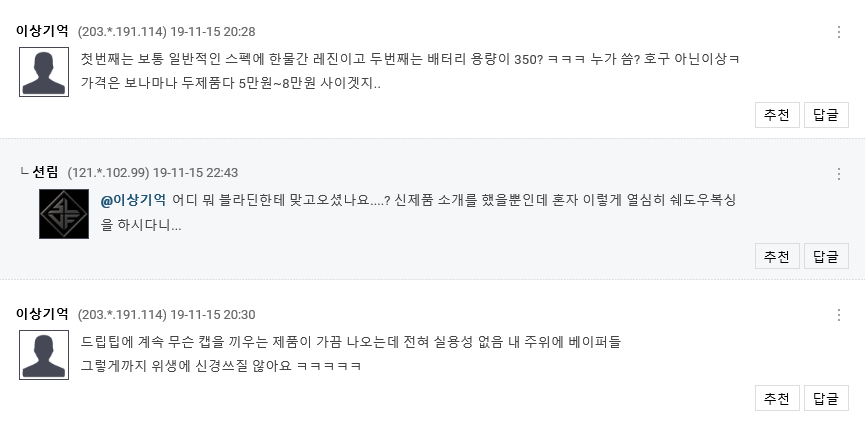Viewport: 865px width, 421px height.
Task: Recommend 션림's reply with 추천
Action: pyautogui.click(x=777, y=257)
